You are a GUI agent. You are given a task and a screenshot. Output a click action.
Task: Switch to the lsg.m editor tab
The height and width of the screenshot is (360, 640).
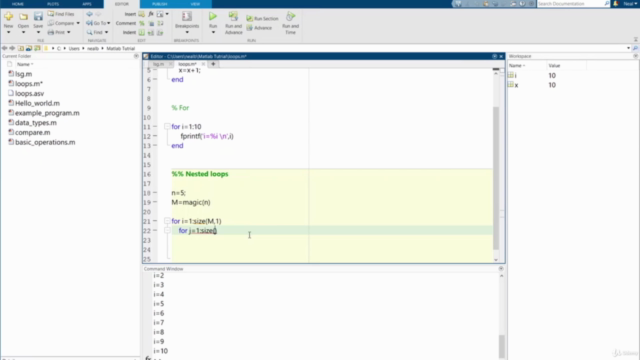click(158, 64)
